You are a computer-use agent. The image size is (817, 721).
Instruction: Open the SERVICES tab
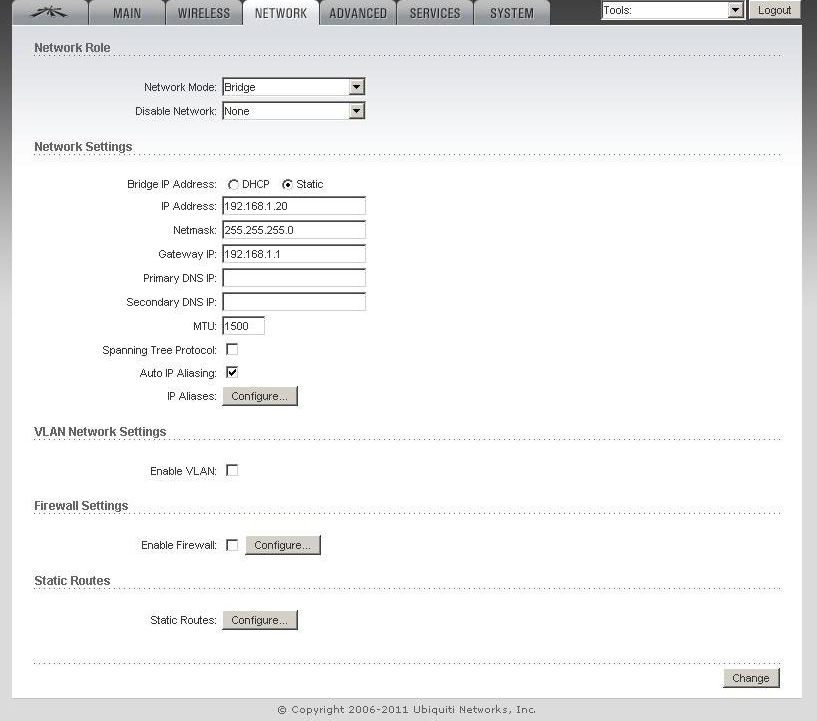point(435,13)
